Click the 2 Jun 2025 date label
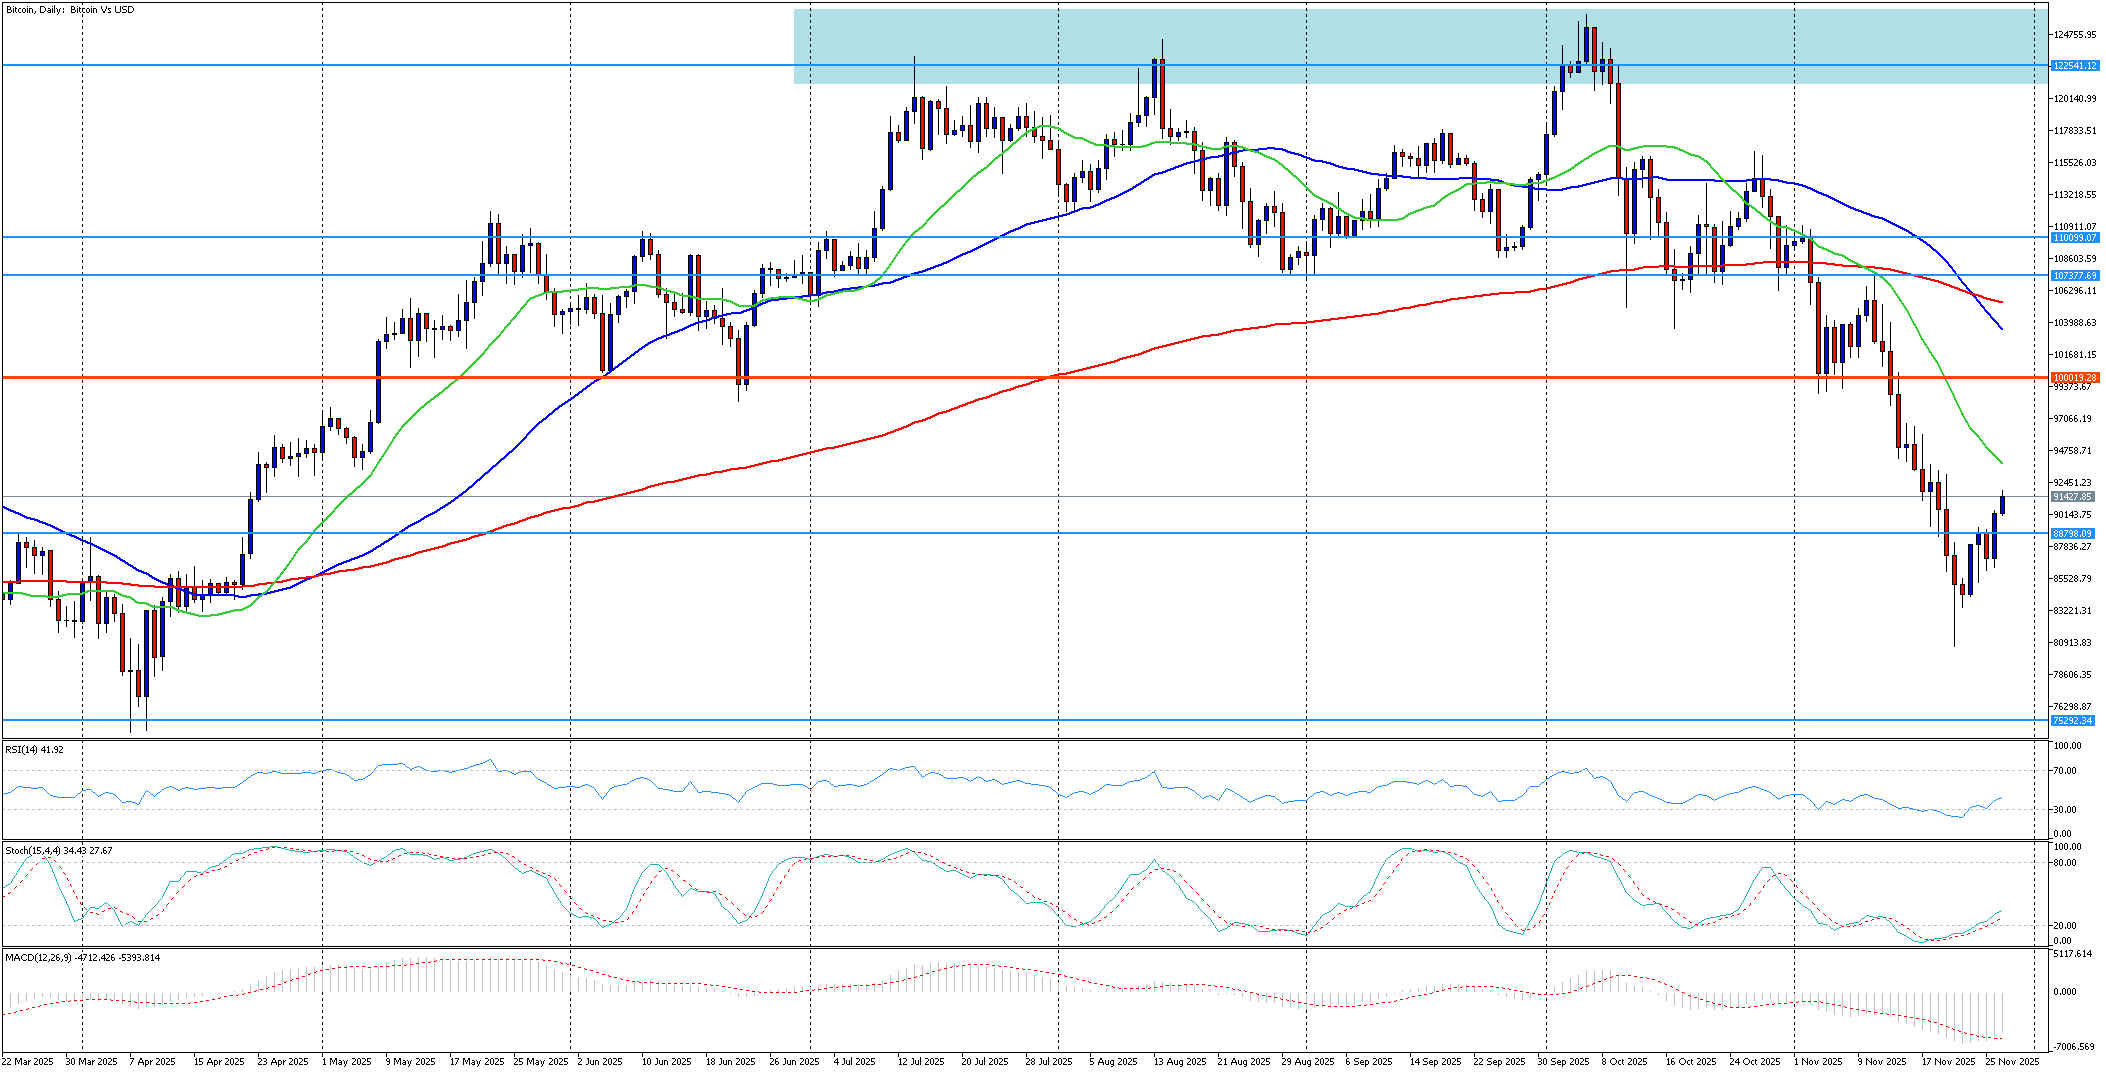2106x1073 pixels. (x=600, y=1061)
